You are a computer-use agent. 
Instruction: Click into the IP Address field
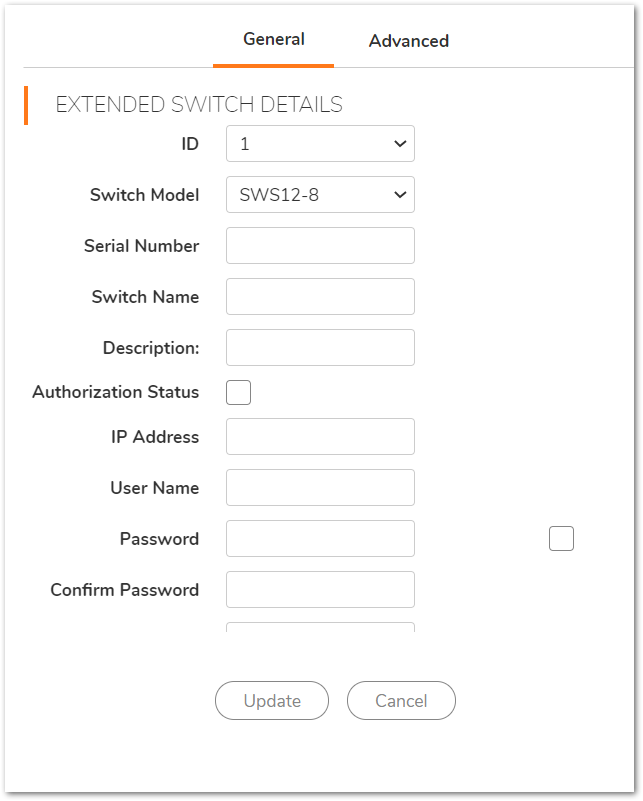coord(320,437)
